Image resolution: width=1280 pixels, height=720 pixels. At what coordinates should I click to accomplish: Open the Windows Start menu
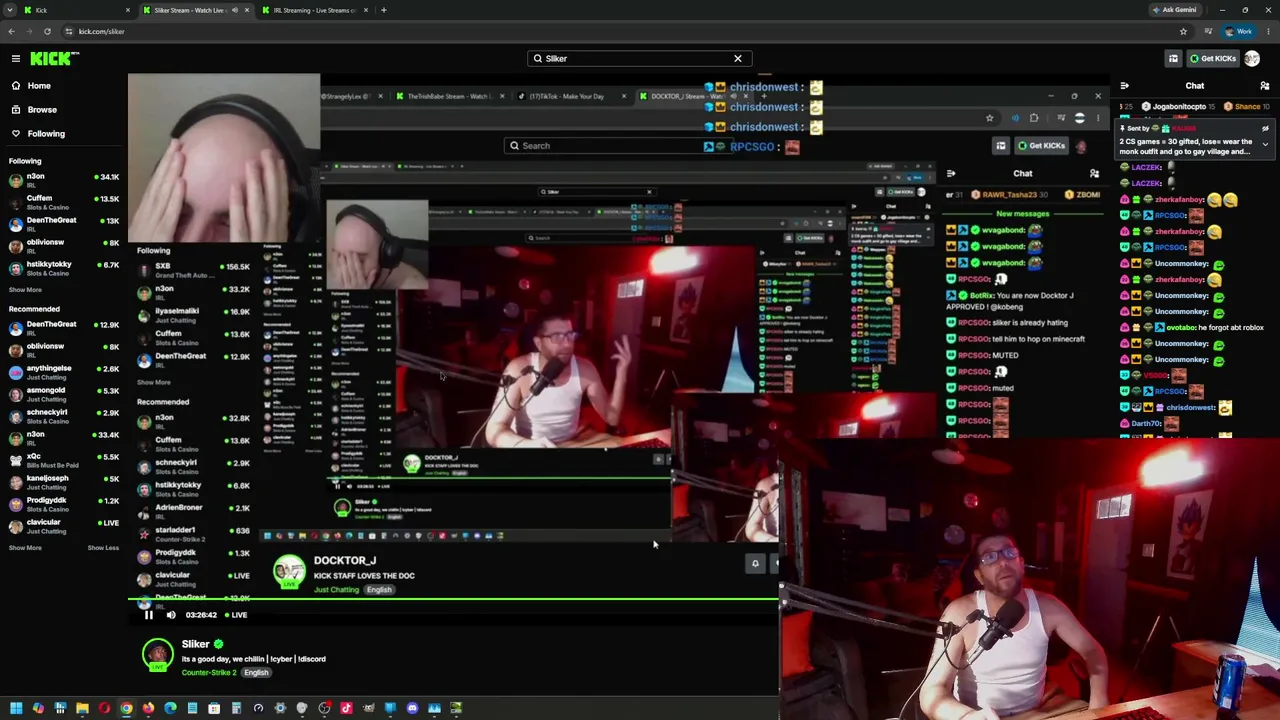pos(16,708)
